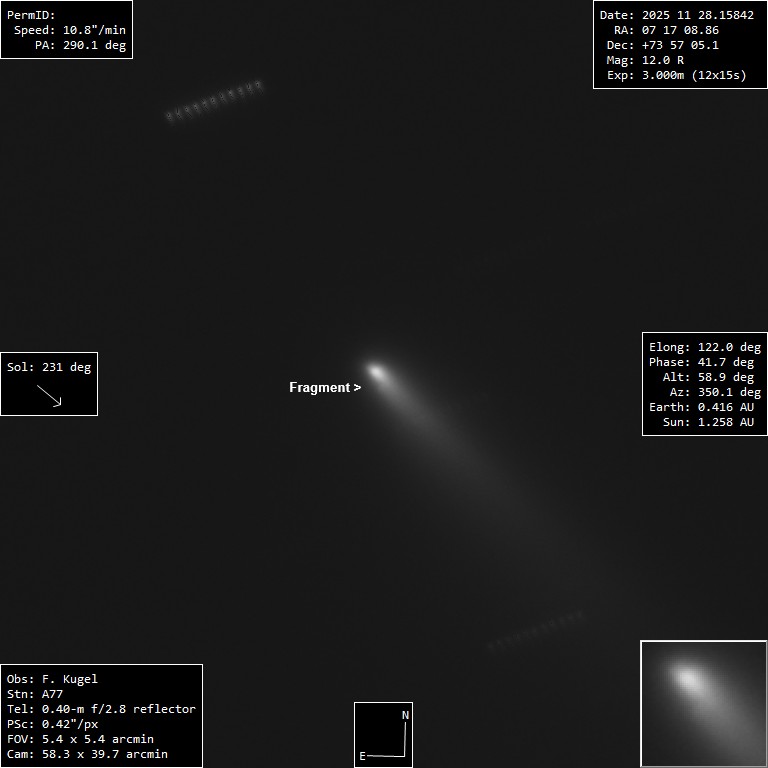768x768 pixels.
Task: Click the Fragment label text
Action: [x=319, y=388]
